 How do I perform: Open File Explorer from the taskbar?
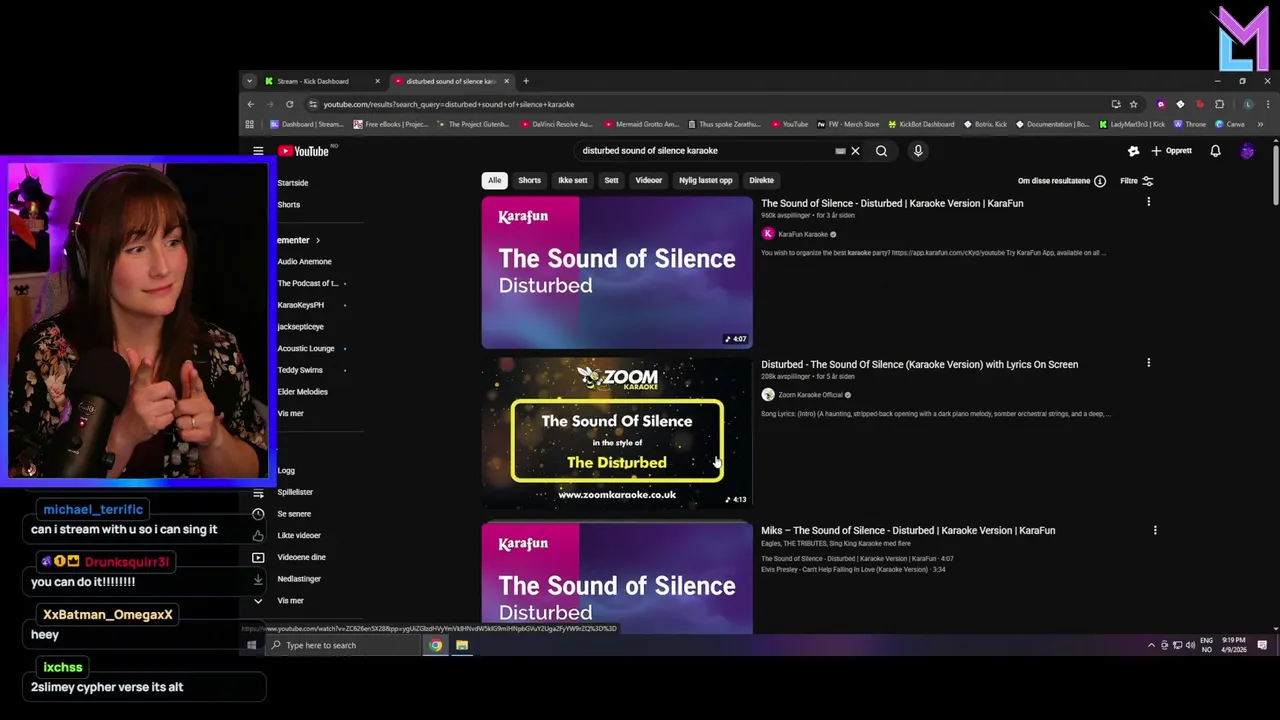462,645
